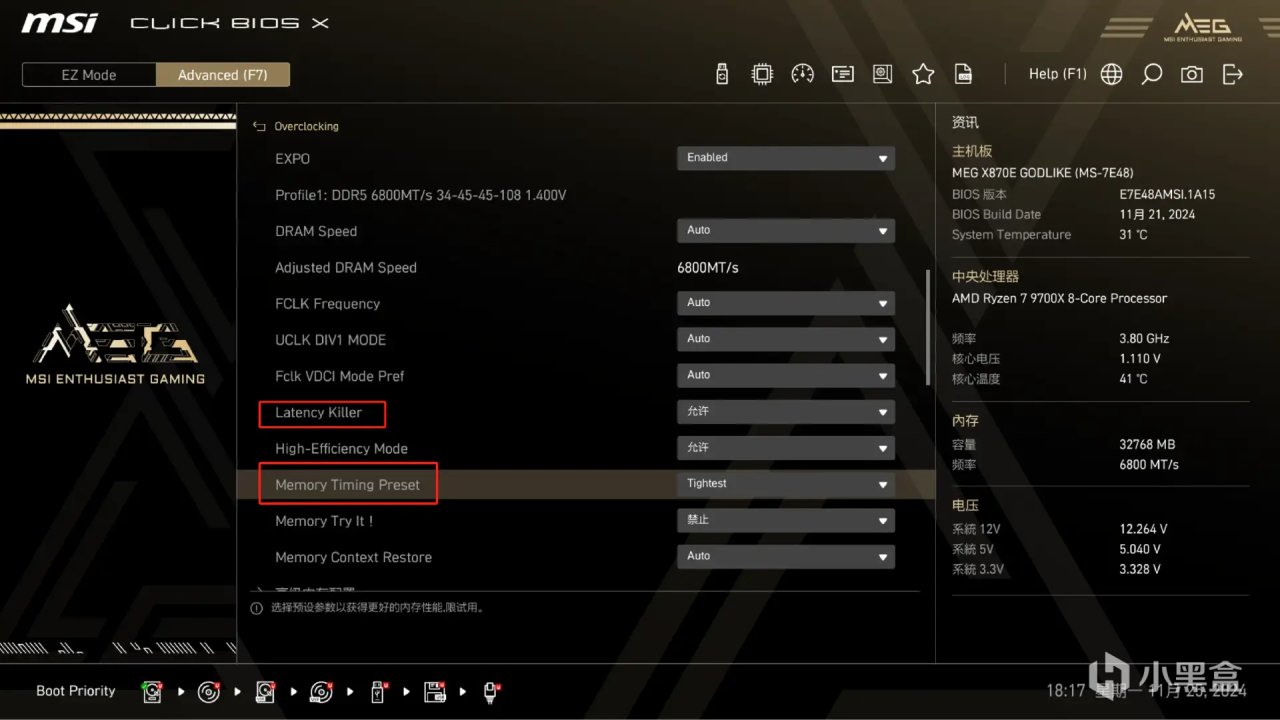The image size is (1280, 720).
Task: Change language with the globe icon
Action: tap(1111, 74)
